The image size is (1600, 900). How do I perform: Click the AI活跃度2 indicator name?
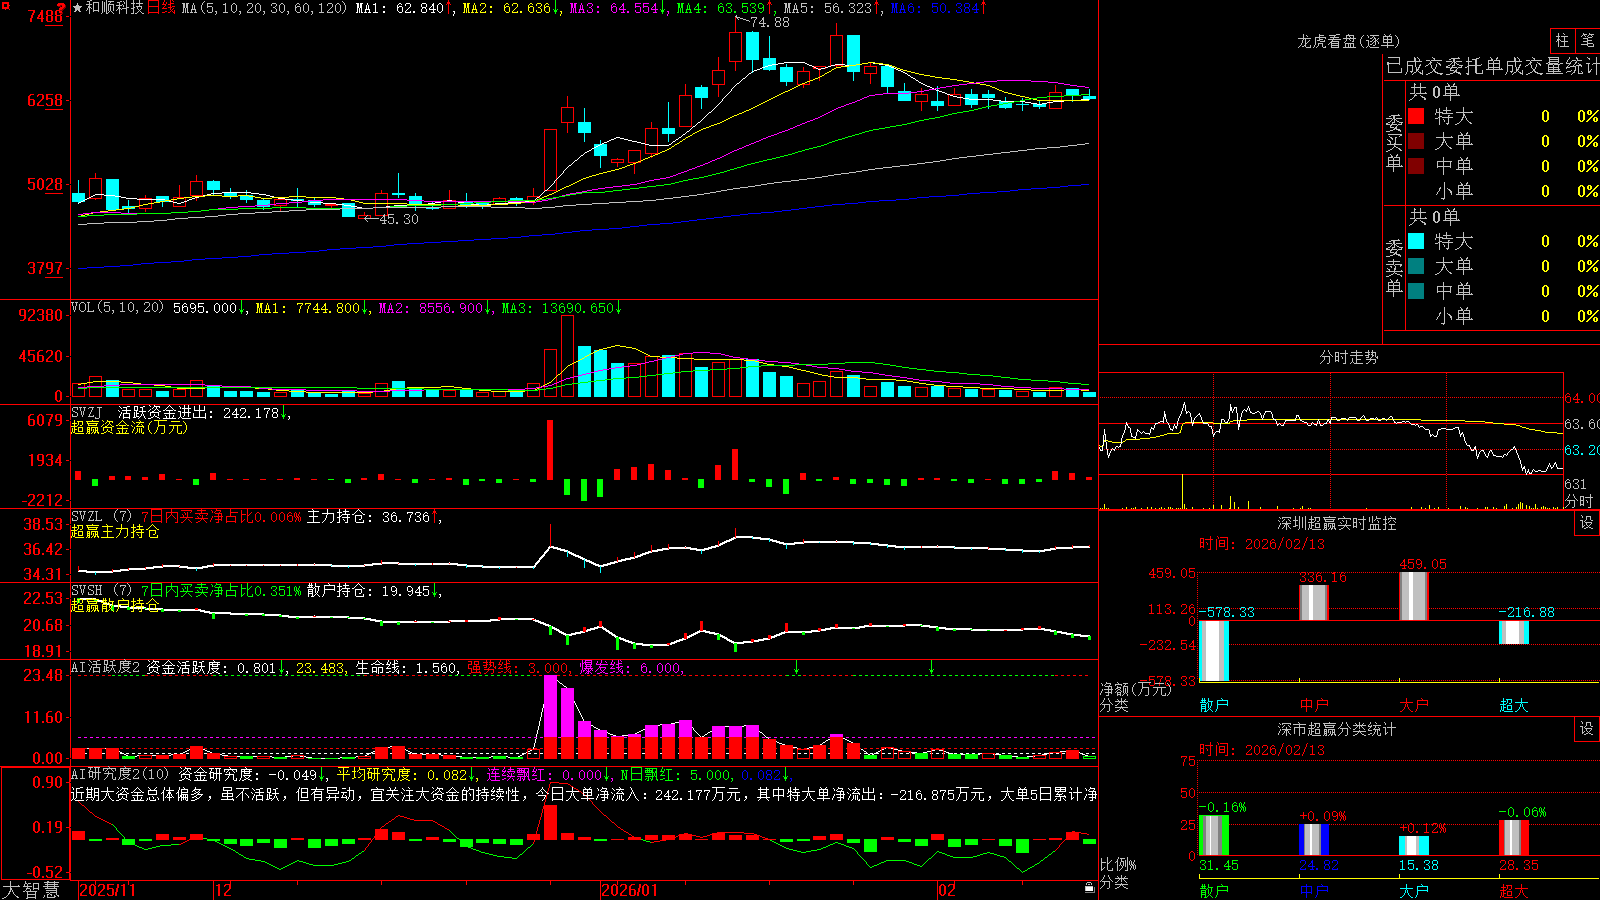[105, 667]
